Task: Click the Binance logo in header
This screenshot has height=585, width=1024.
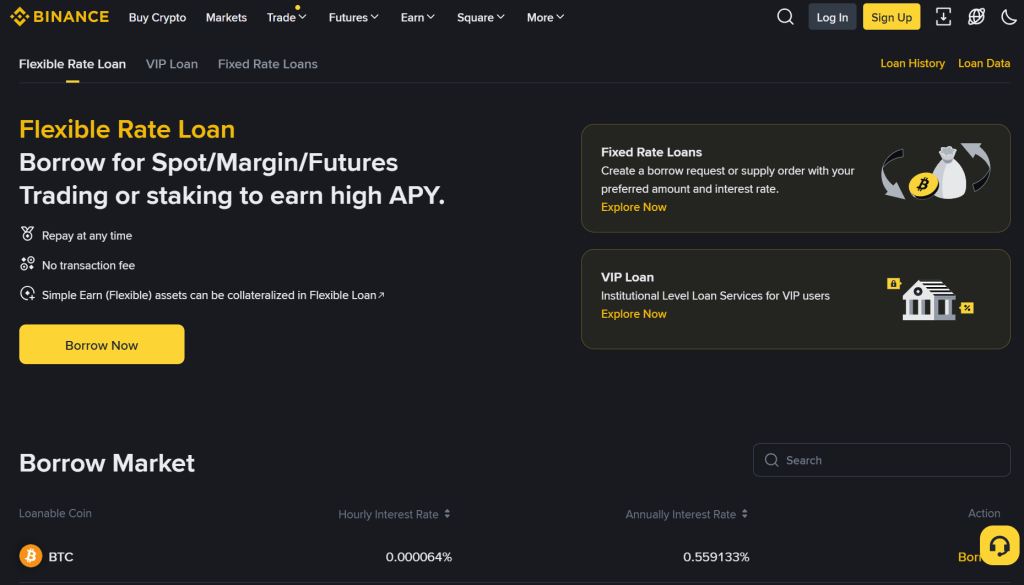Action: (59, 17)
